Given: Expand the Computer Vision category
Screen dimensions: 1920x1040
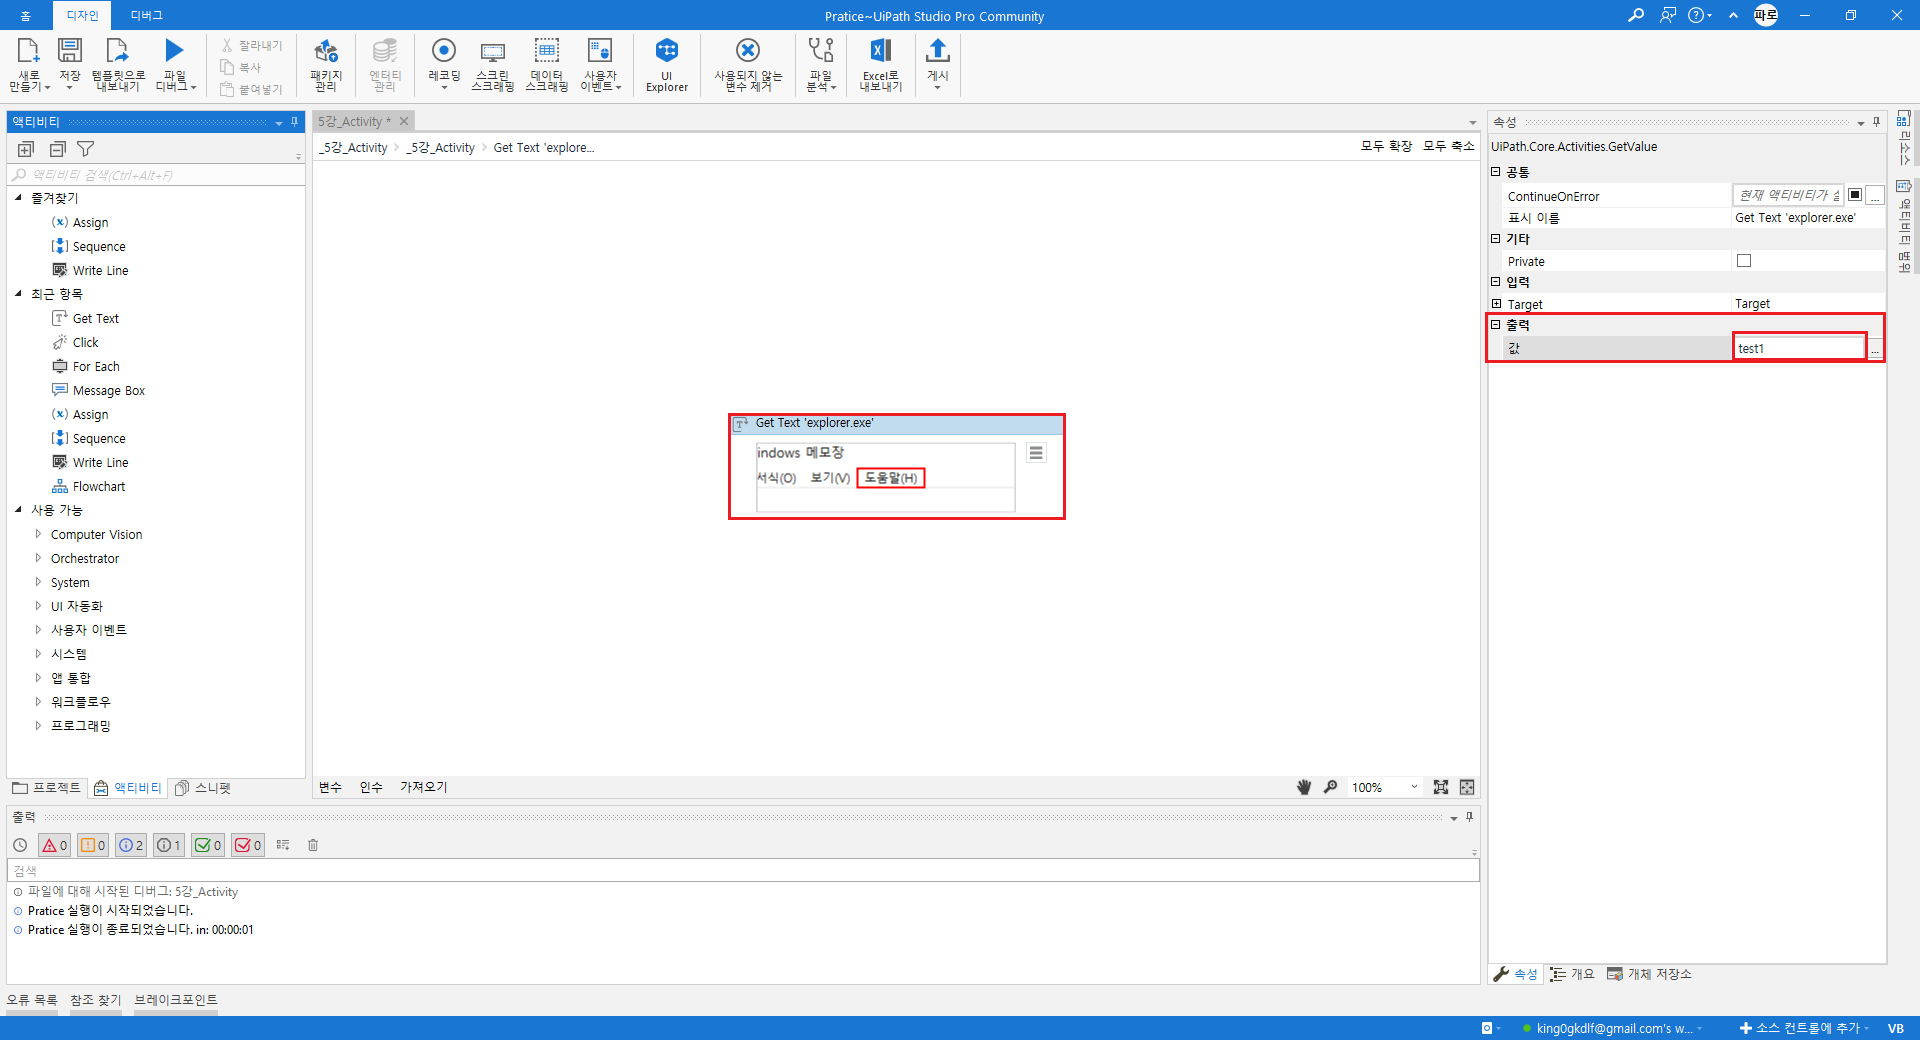Looking at the screenshot, I should pos(38,534).
